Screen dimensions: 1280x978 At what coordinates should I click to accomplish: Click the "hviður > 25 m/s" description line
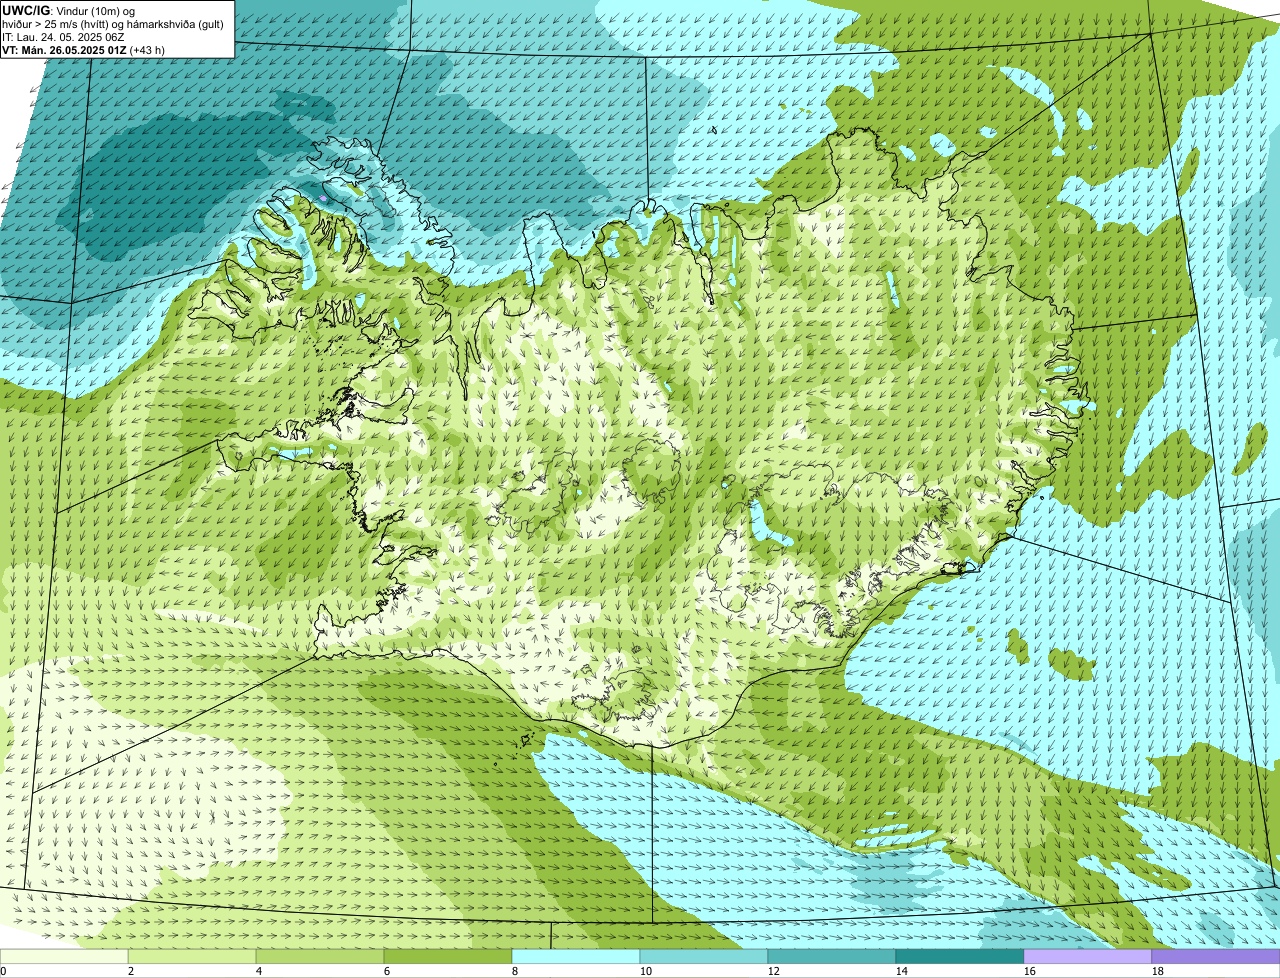click(113, 24)
